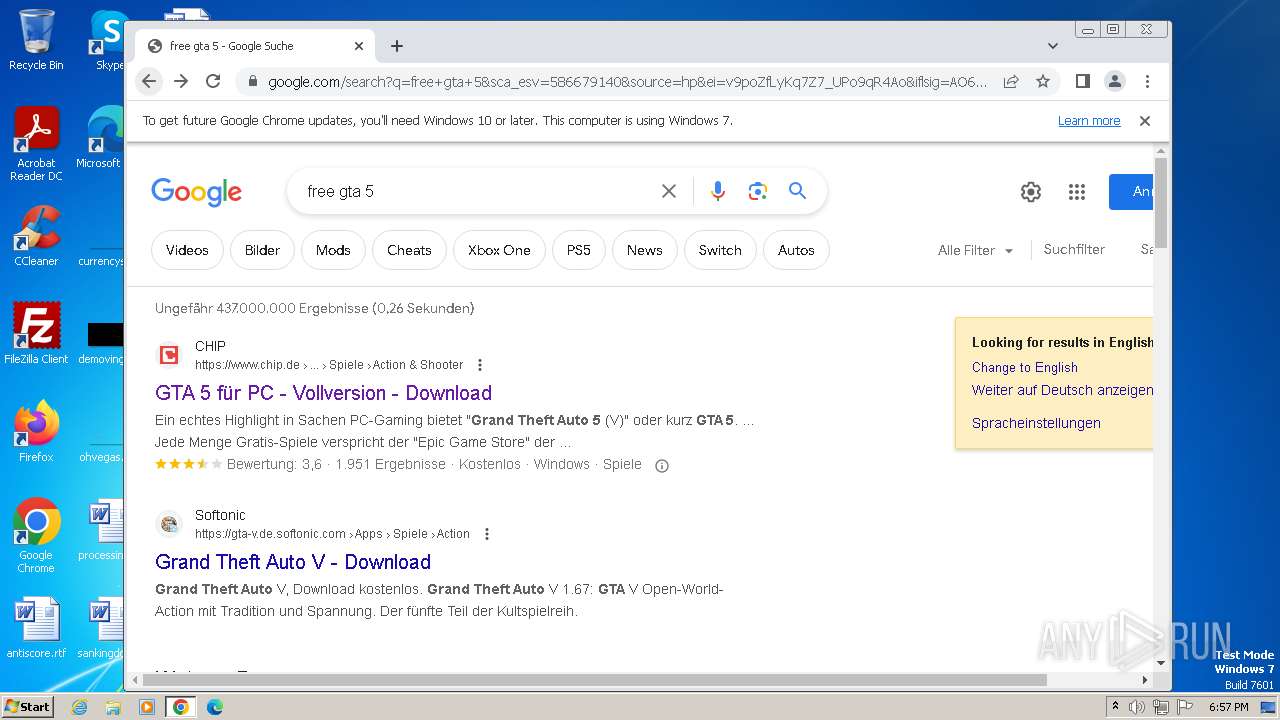Open the Windows Start menu

click(x=27, y=706)
